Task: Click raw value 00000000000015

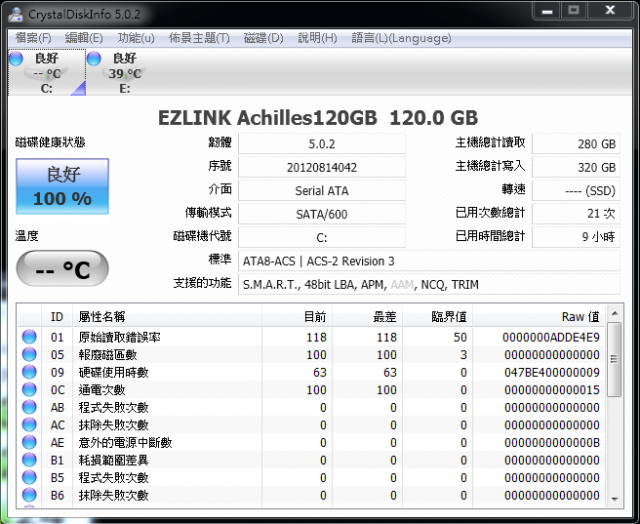Action: (552, 390)
